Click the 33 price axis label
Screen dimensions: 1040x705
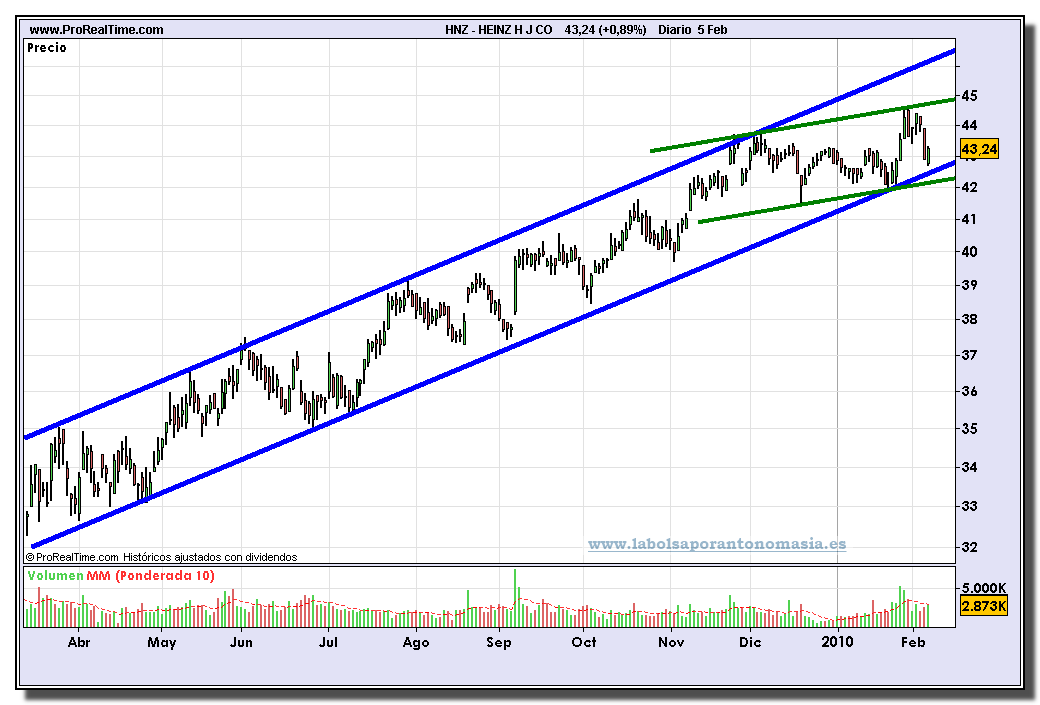[970, 507]
